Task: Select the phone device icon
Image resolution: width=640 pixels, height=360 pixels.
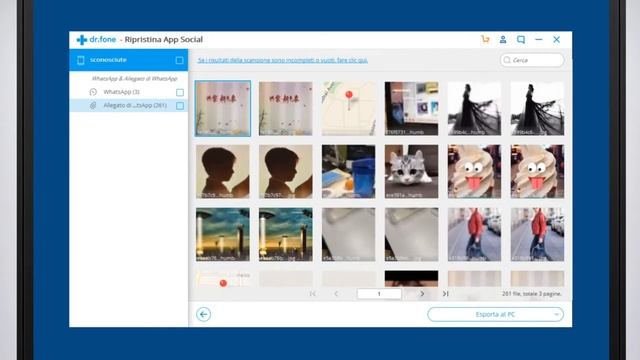Action: (81, 60)
